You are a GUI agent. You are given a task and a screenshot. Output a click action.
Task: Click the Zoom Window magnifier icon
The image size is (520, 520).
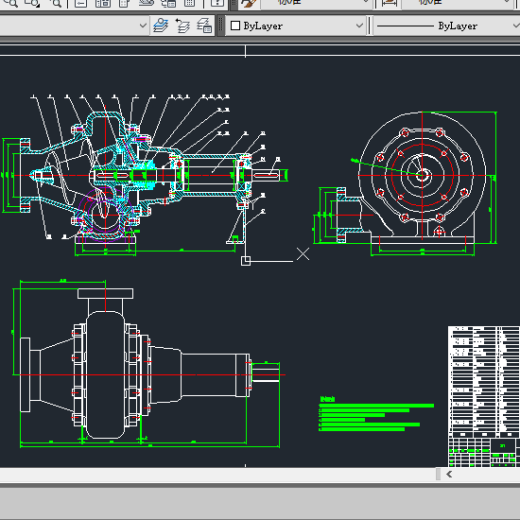click(32, 3)
